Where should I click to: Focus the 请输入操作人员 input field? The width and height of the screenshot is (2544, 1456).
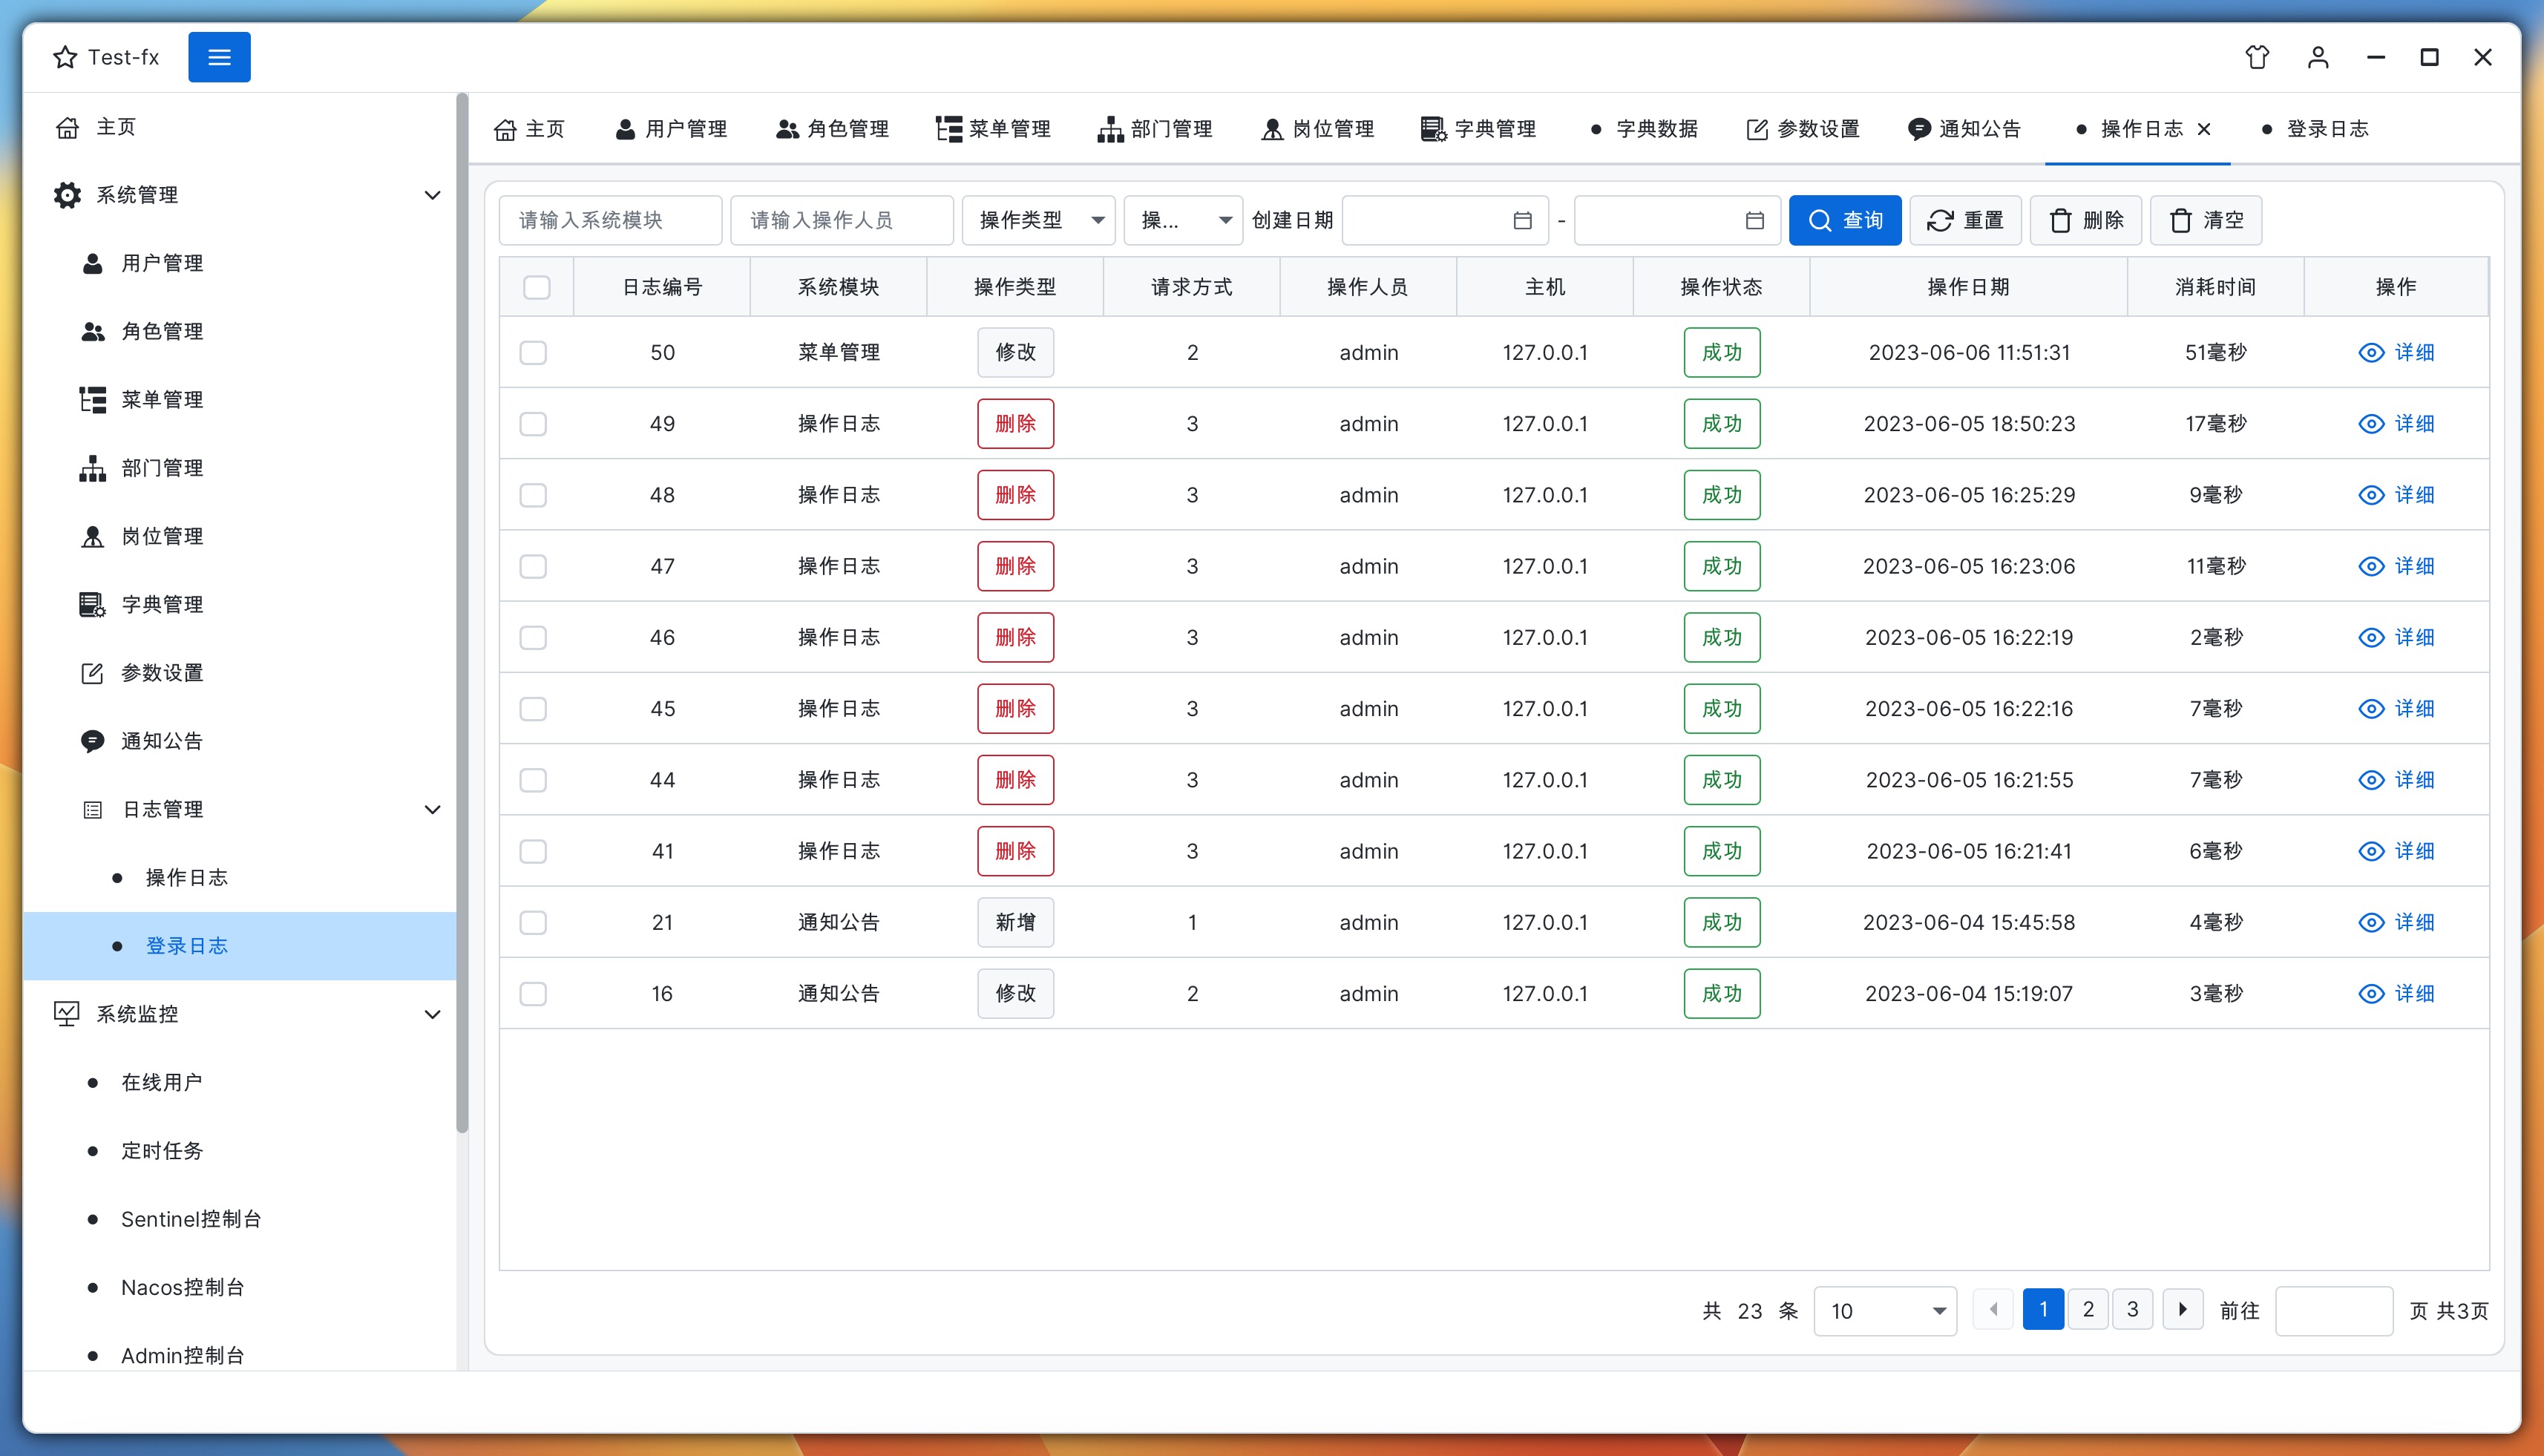pos(842,220)
